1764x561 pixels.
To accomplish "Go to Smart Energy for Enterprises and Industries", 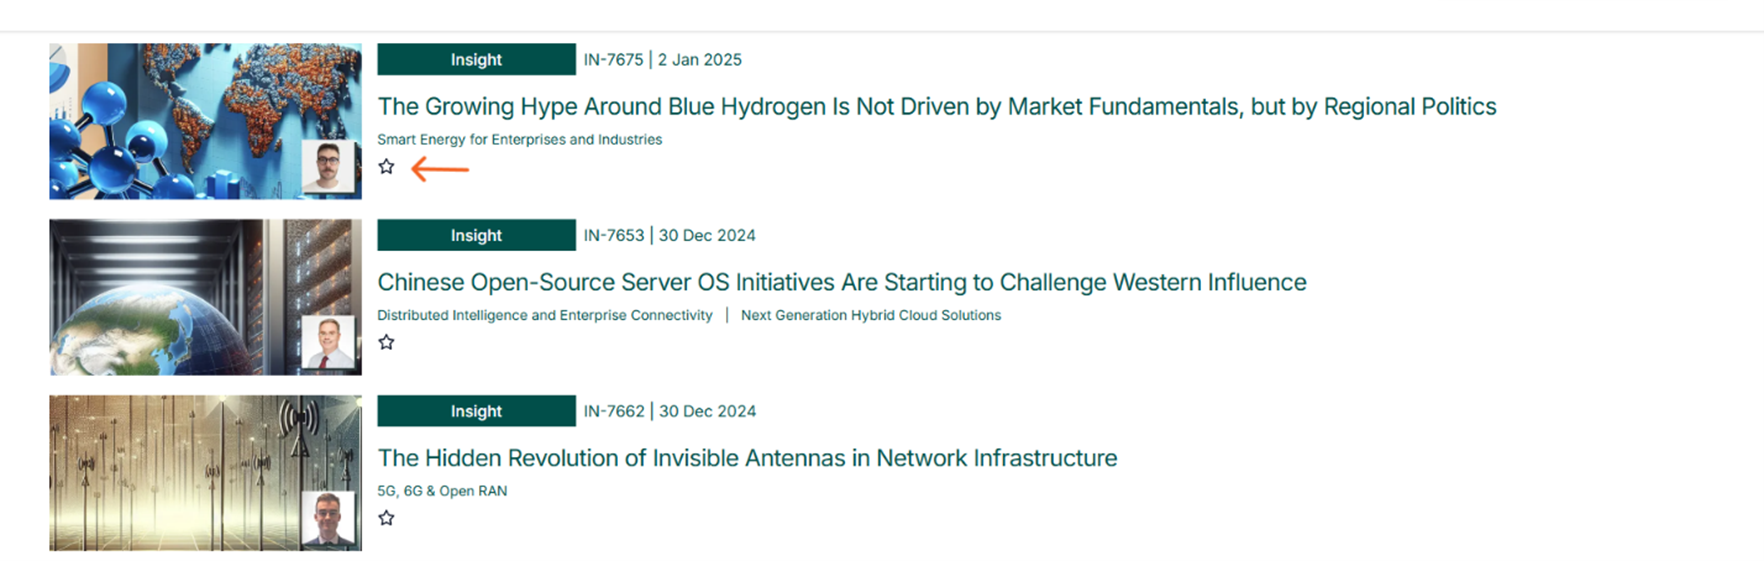I will [519, 140].
